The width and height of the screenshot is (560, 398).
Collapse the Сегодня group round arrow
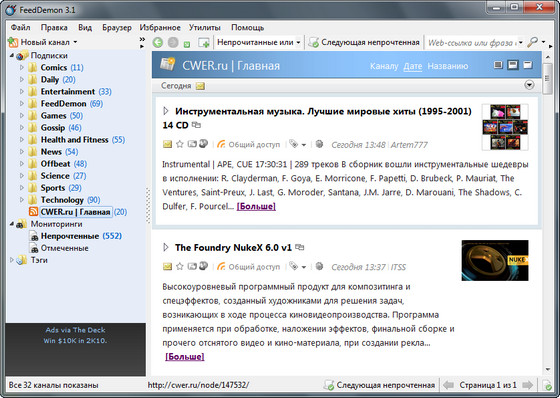point(529,85)
